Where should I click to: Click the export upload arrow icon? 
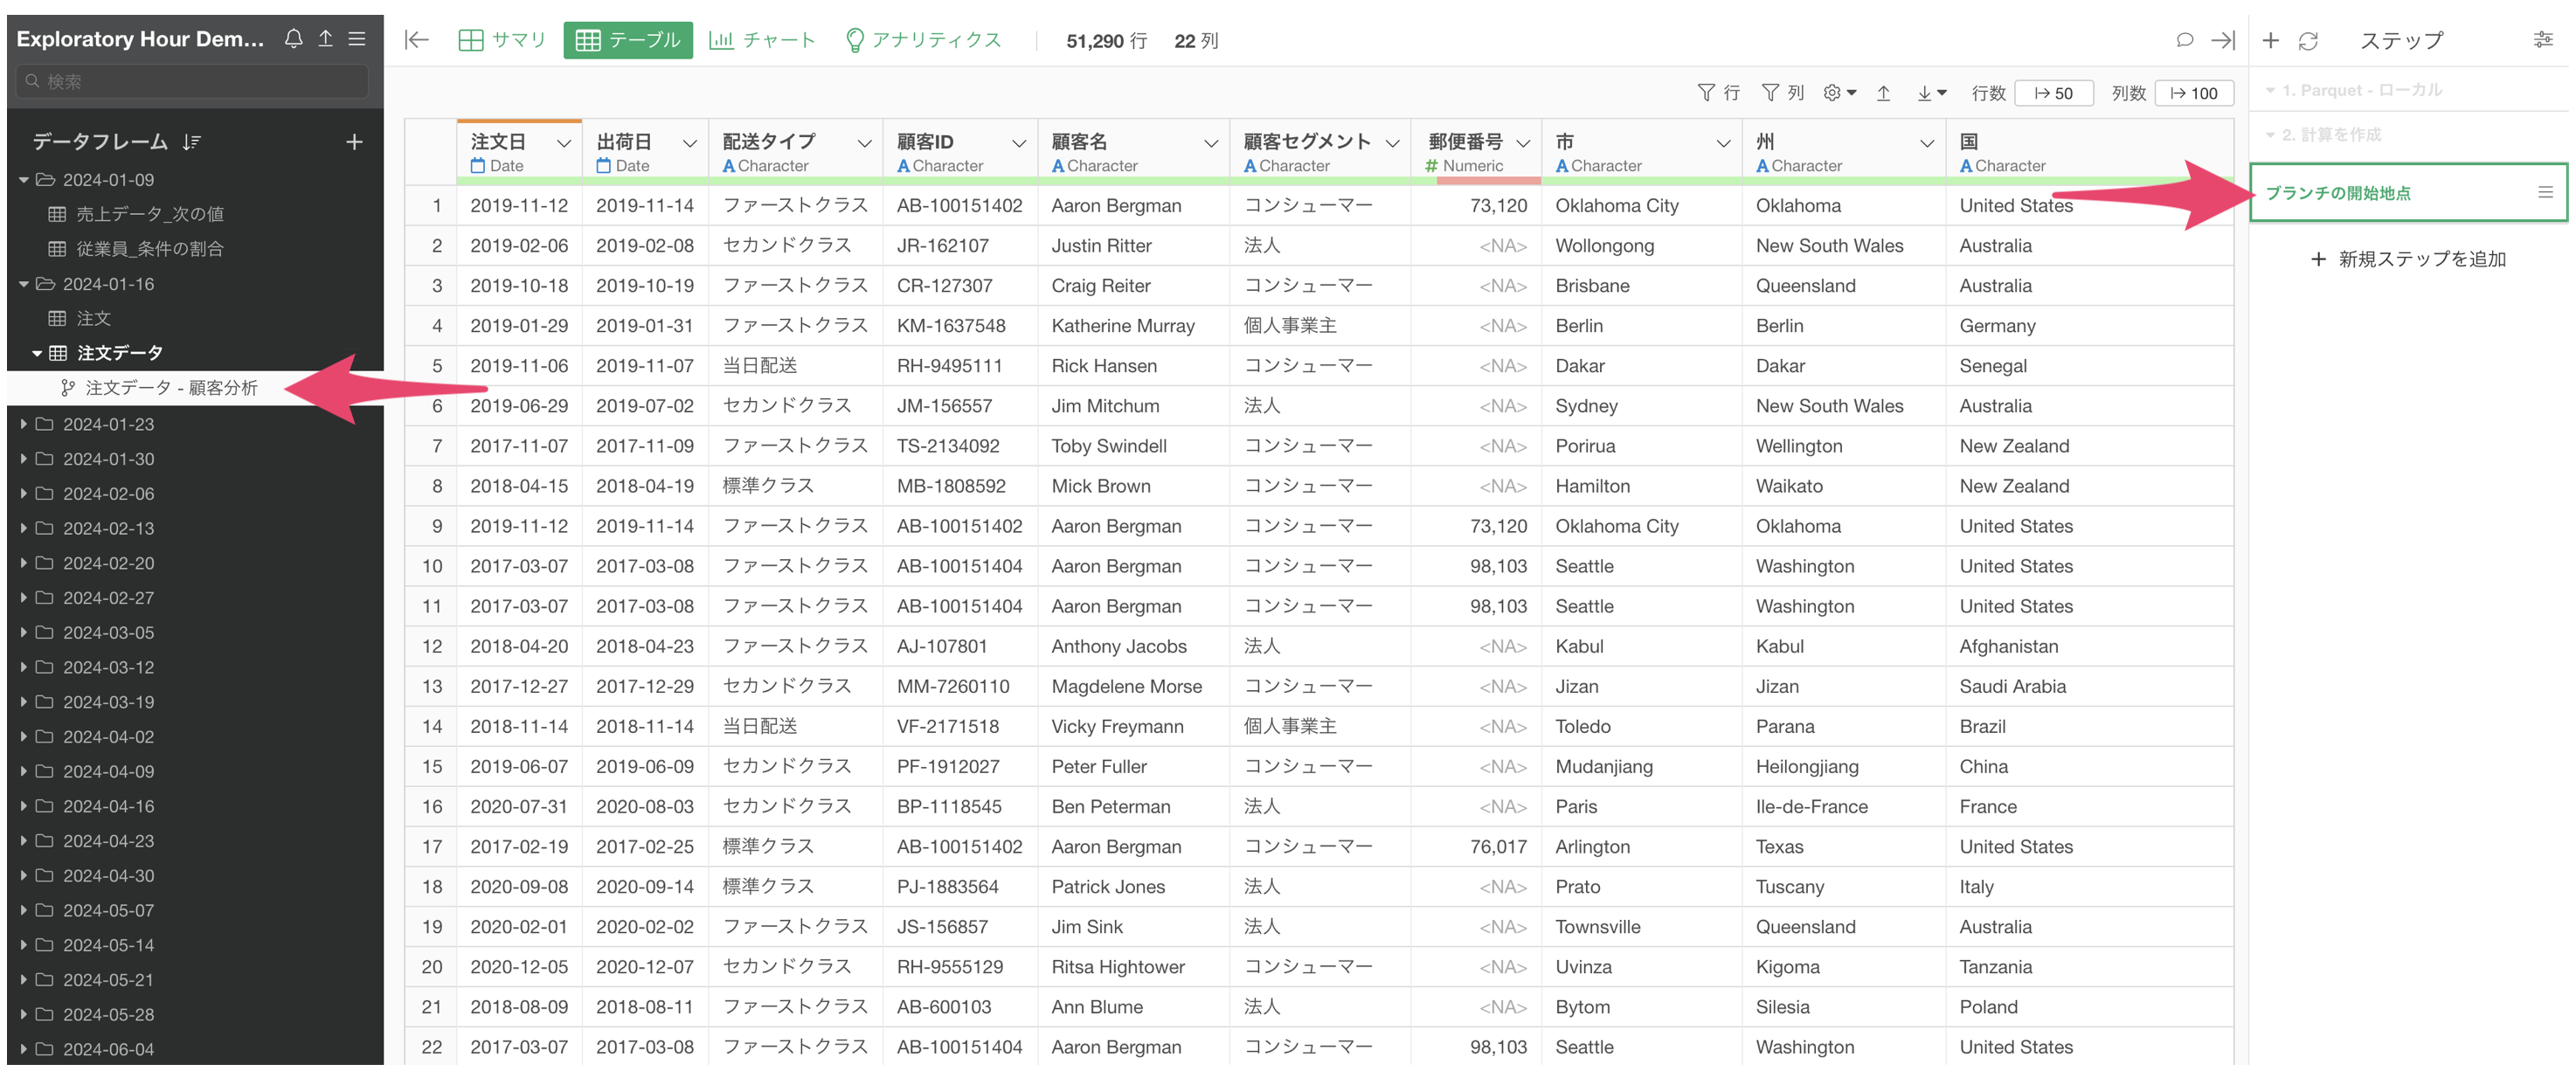click(1883, 93)
